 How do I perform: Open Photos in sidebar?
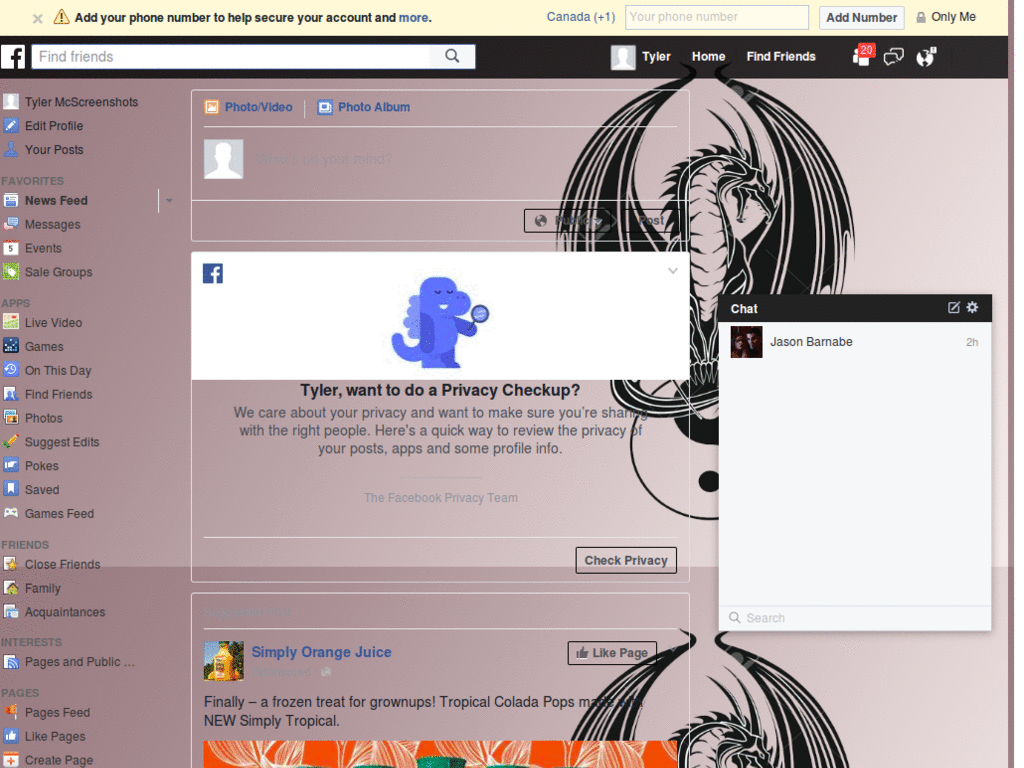[33, 418]
